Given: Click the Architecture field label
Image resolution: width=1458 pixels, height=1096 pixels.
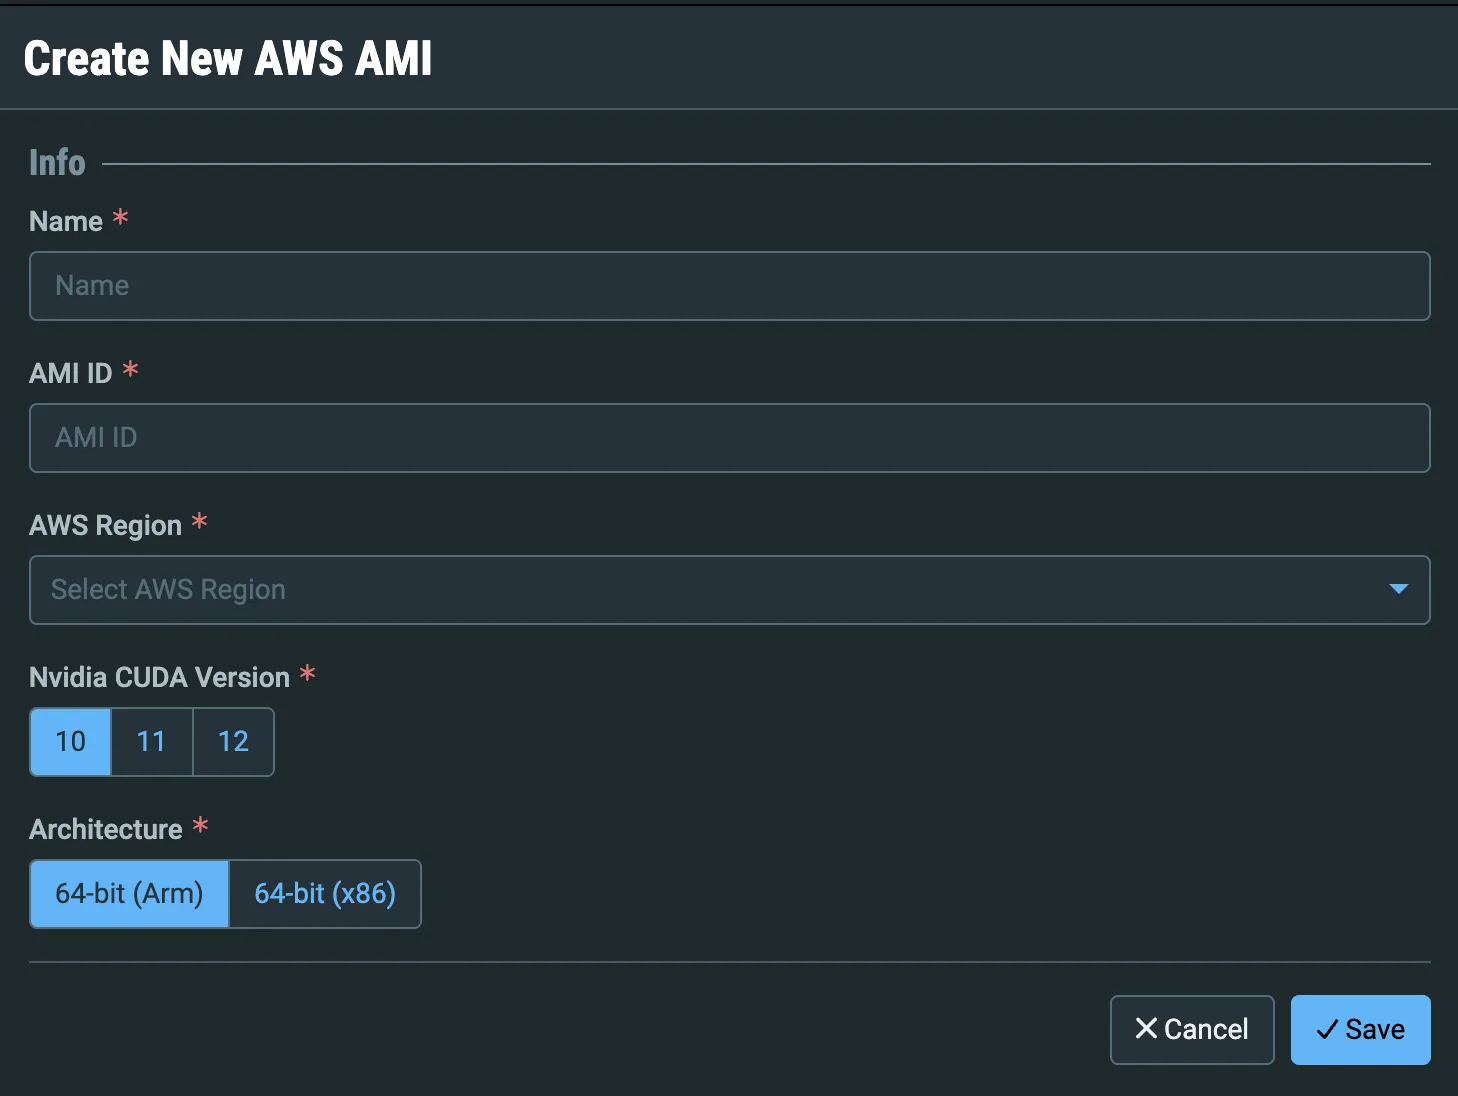Looking at the screenshot, I should pos(106,829).
